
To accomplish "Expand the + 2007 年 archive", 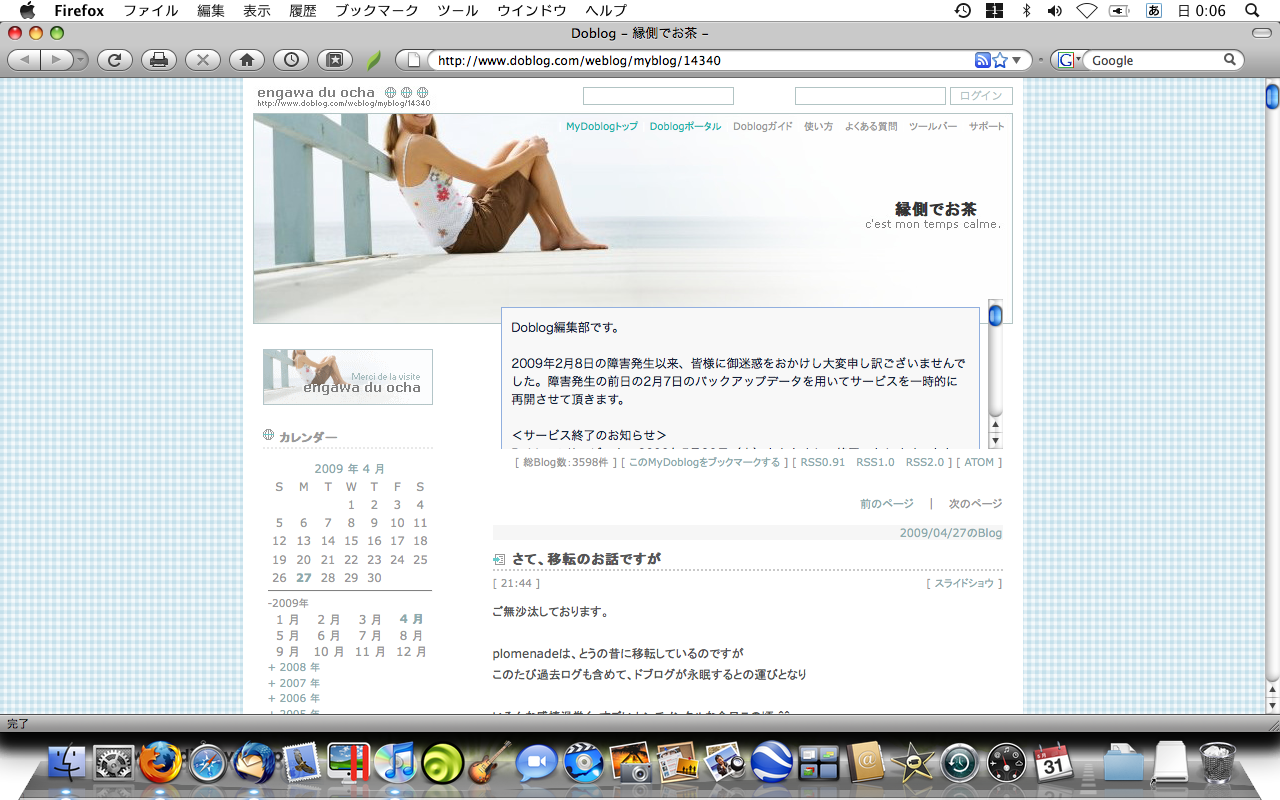I will click(x=294, y=683).
